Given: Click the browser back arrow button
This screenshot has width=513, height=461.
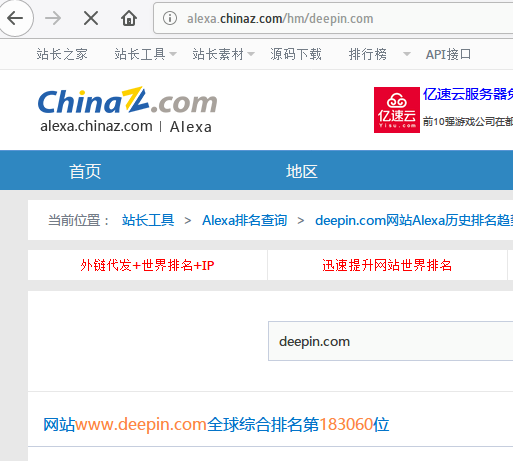Looking at the screenshot, I should click(15, 18).
